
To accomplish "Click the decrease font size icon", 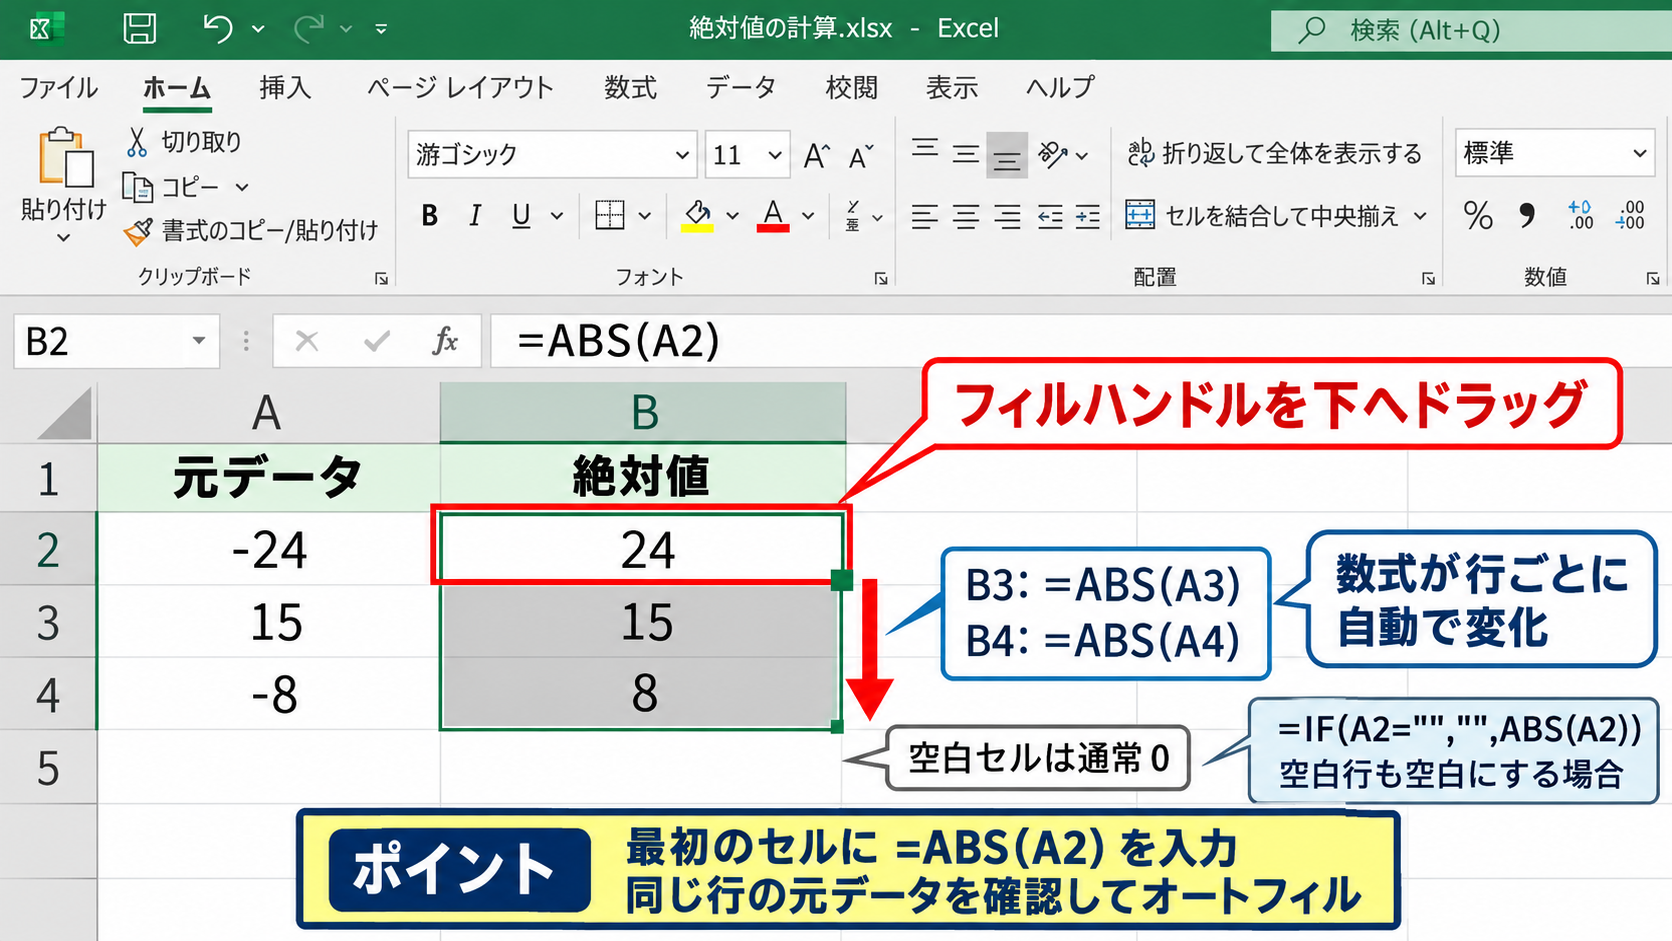I will (x=861, y=156).
